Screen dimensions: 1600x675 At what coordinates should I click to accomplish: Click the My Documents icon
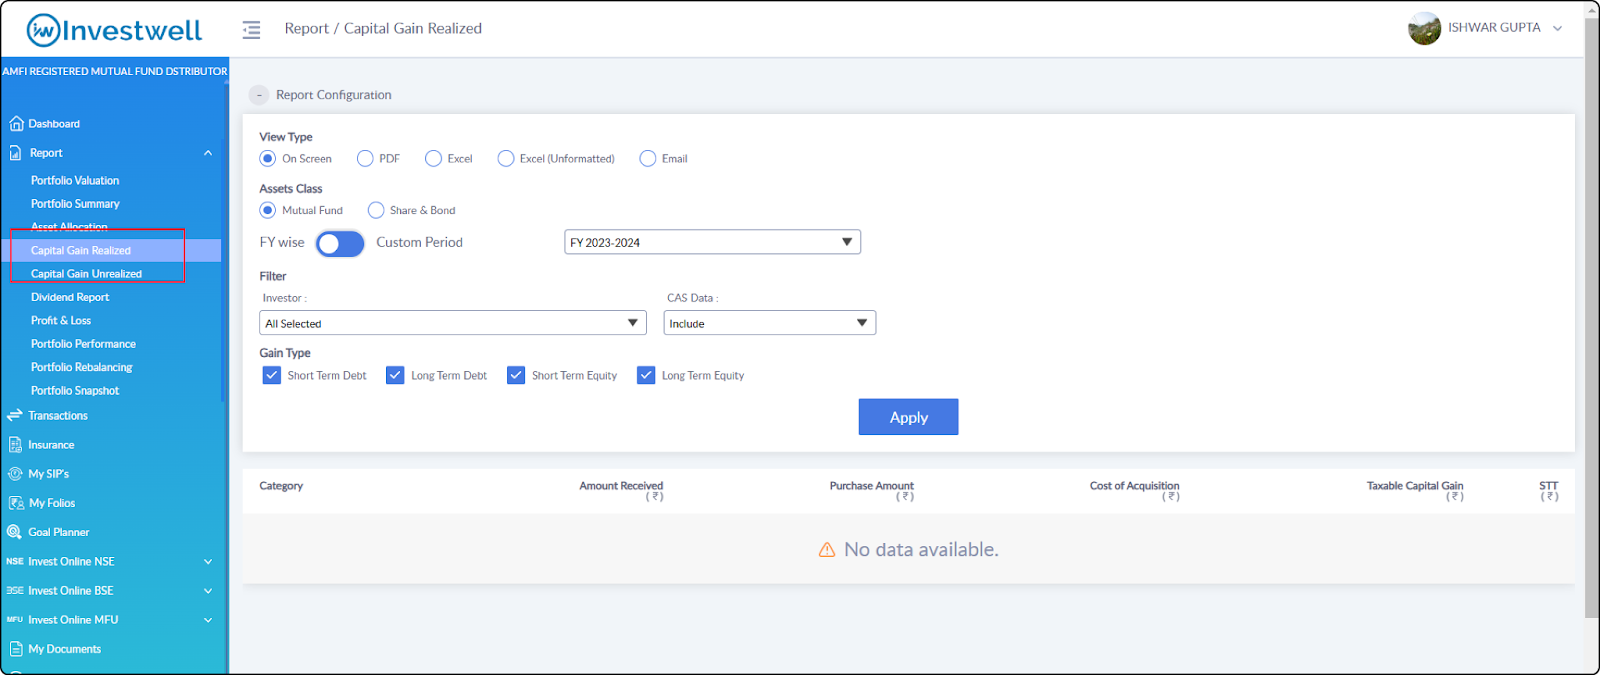click(16, 649)
